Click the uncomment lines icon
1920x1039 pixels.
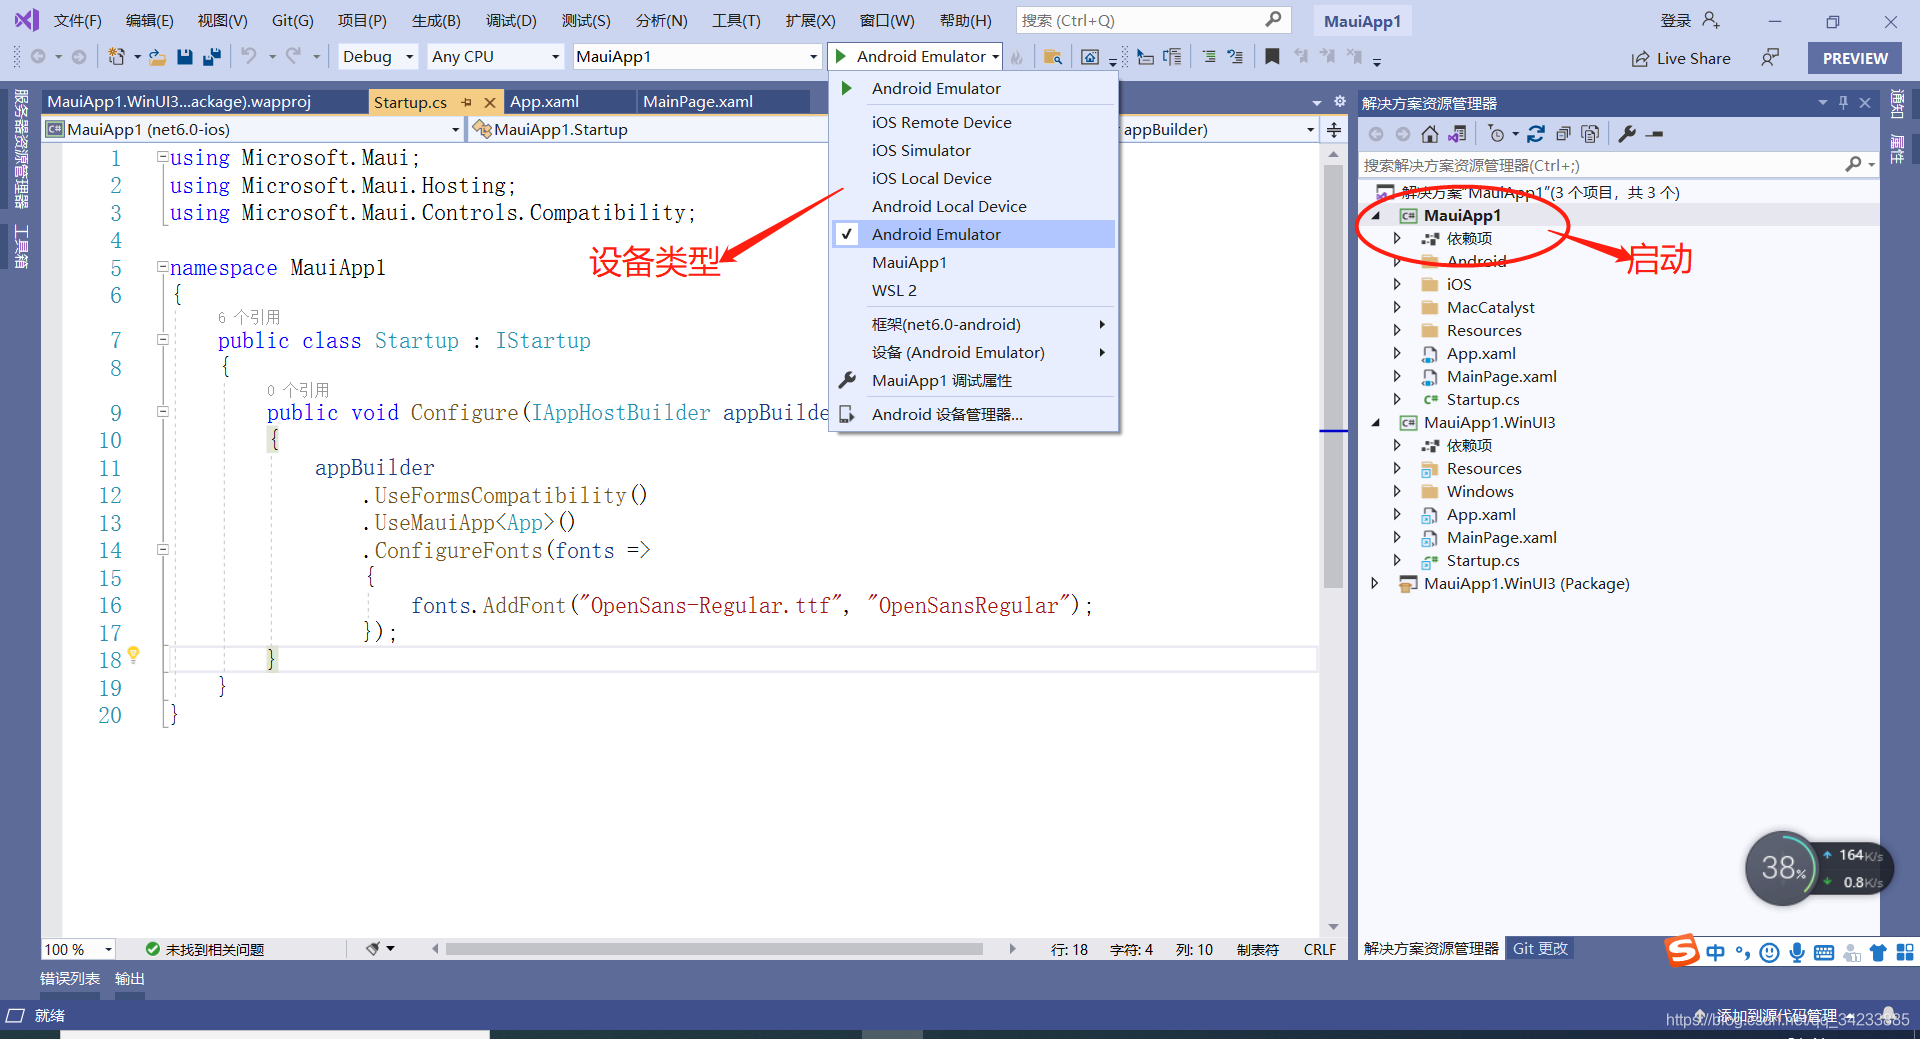[1235, 57]
